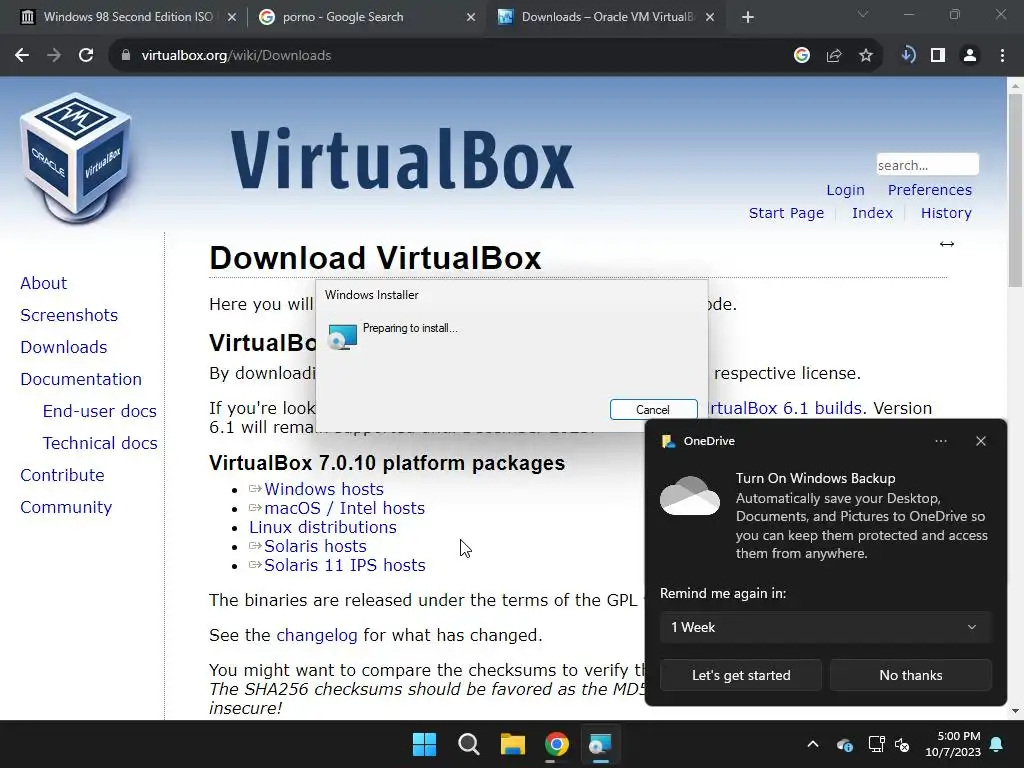The height and width of the screenshot is (768, 1024).
Task: Click the VirtualBox site search field
Action: [927, 165]
